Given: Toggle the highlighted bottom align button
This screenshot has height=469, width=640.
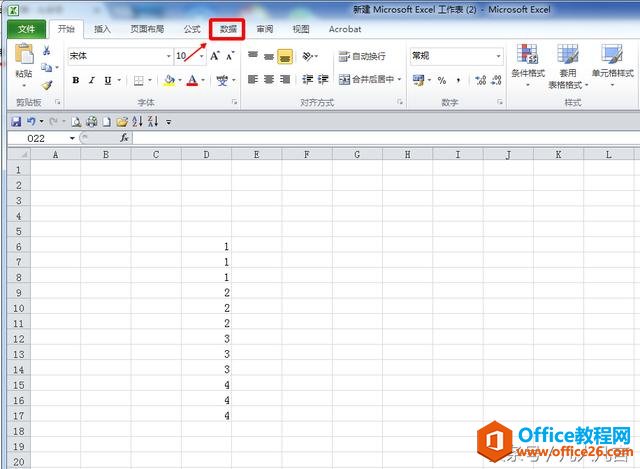Looking at the screenshot, I should point(285,56).
